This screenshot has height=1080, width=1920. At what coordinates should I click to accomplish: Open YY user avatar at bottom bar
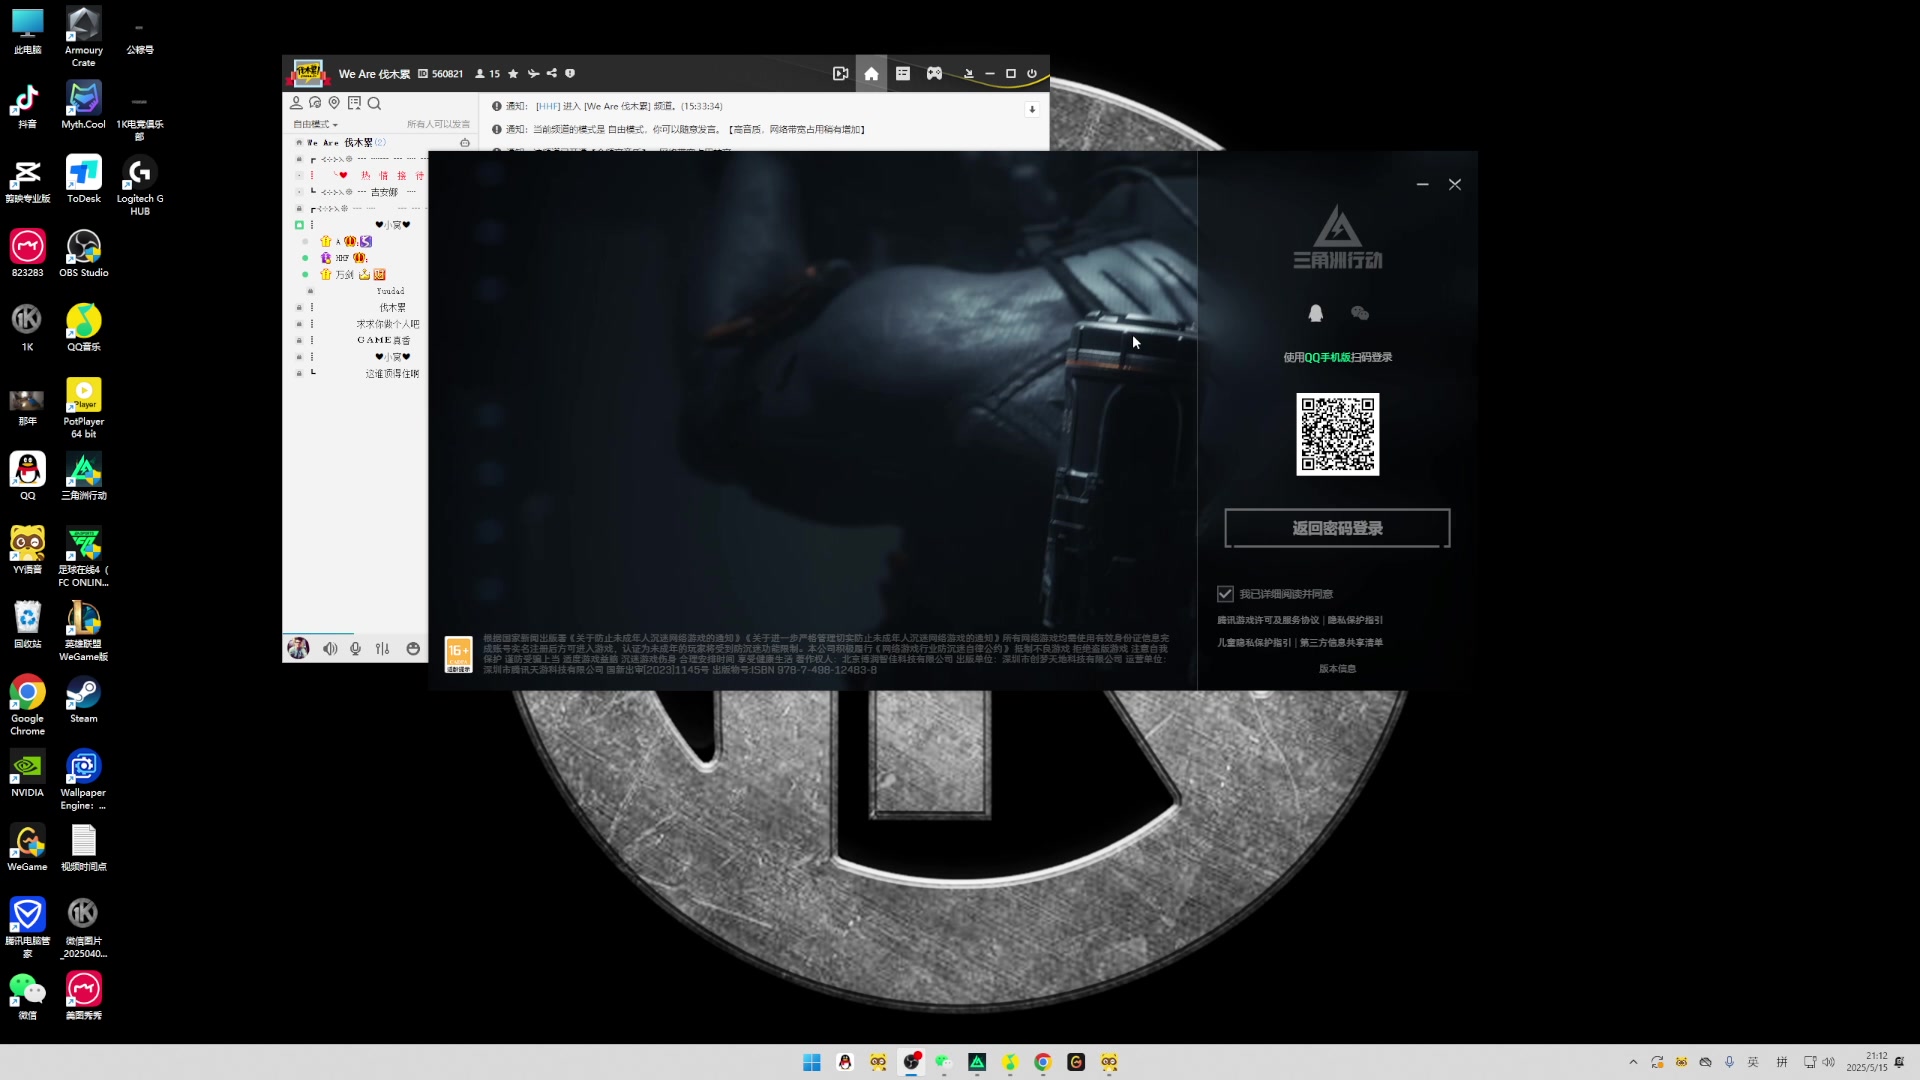click(x=298, y=648)
